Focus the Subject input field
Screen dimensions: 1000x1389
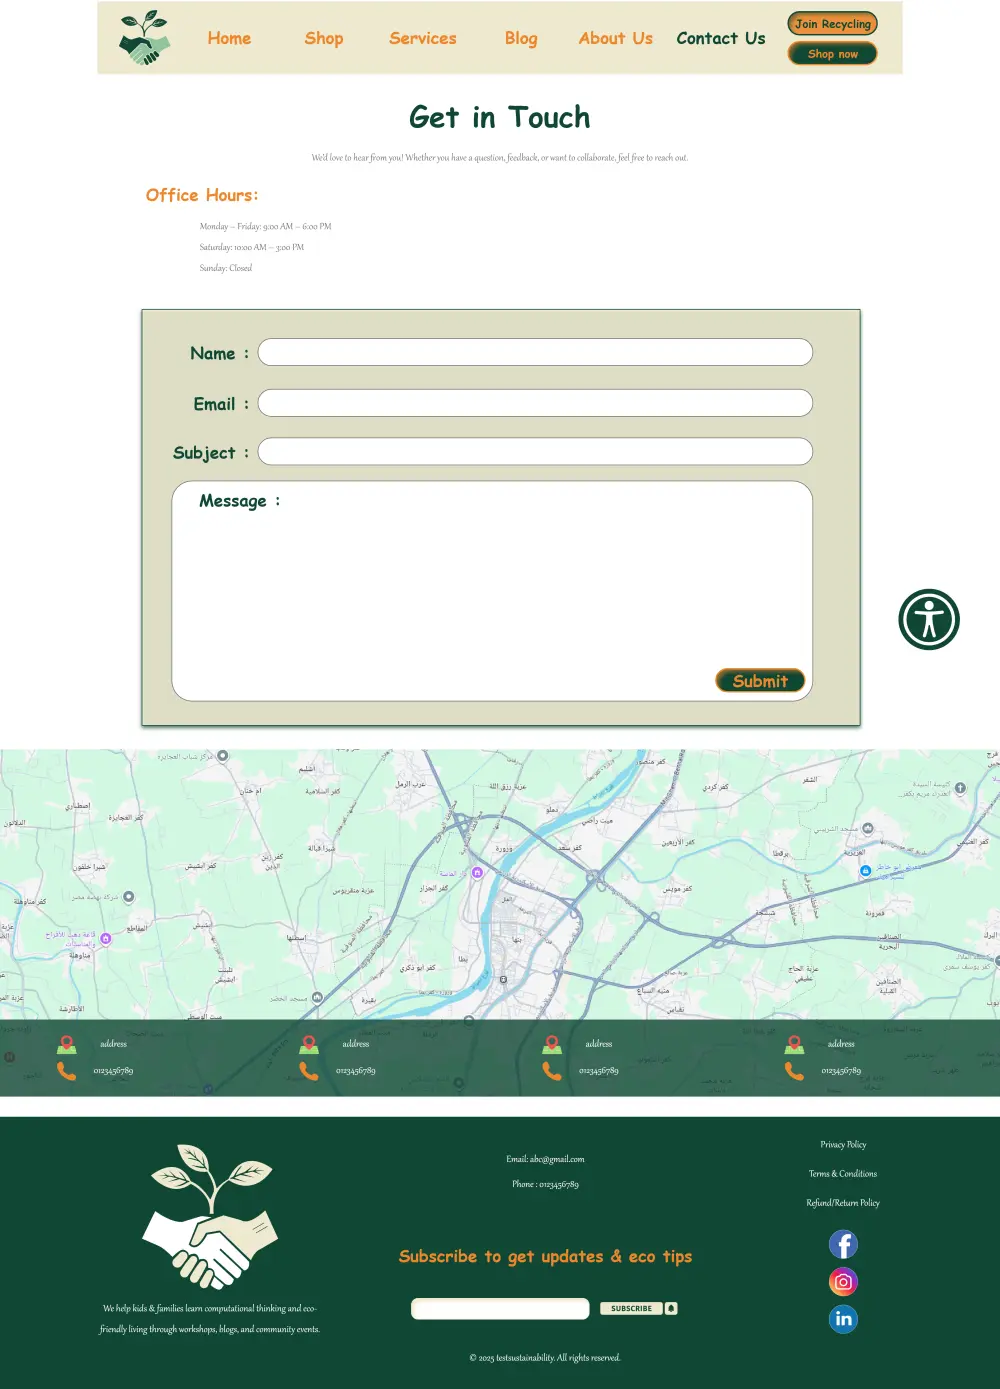click(x=535, y=451)
